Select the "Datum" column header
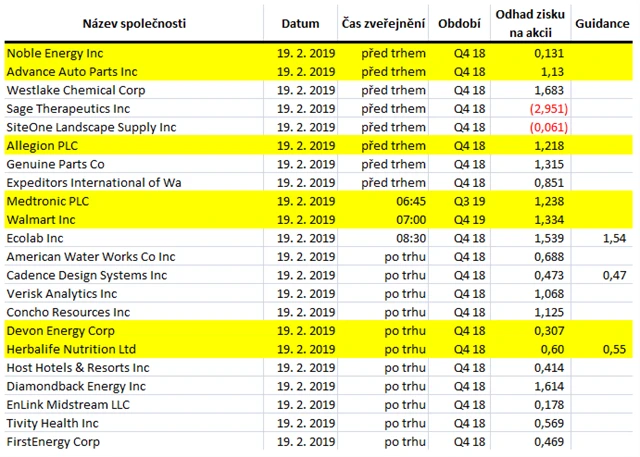This screenshot has height=457, width=640. click(x=300, y=23)
